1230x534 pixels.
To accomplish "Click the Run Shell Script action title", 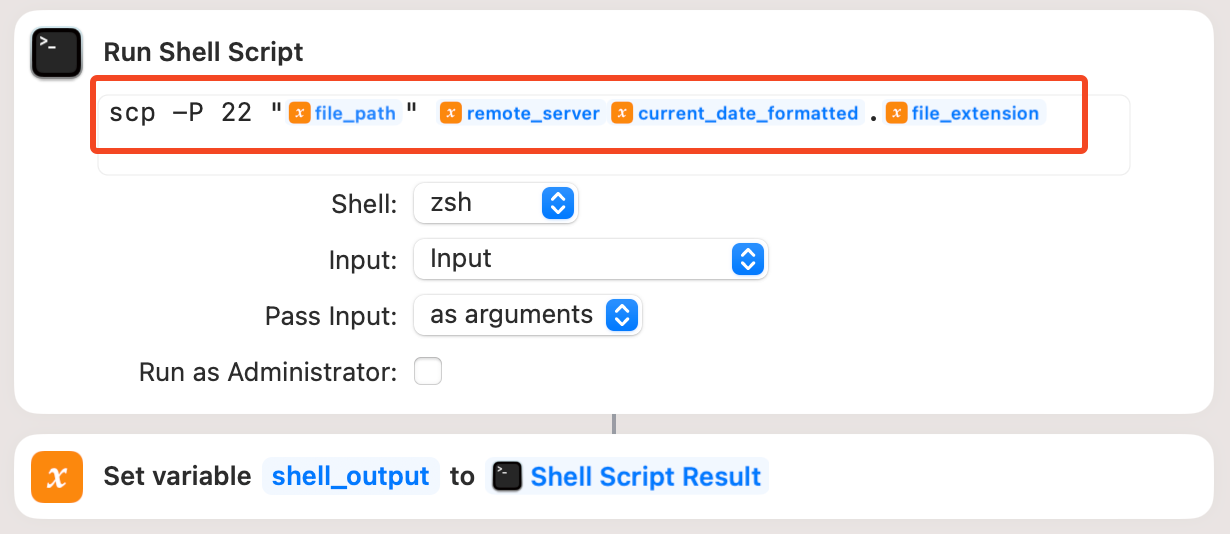I will tap(203, 52).
